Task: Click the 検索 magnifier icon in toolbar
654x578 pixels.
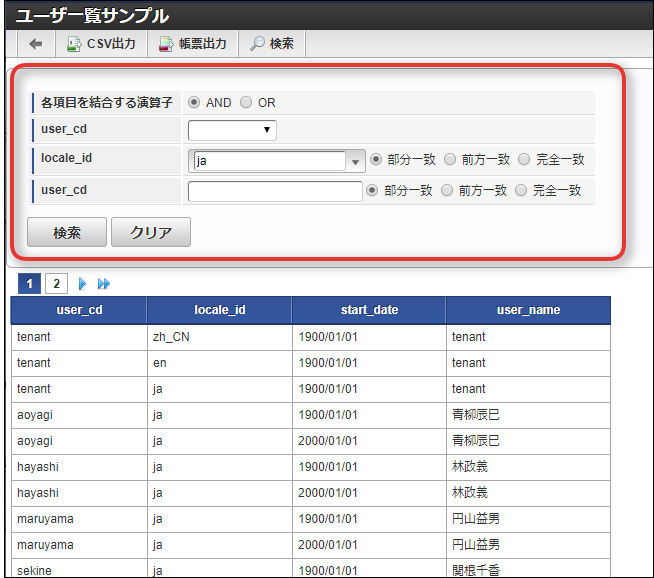Action: click(257, 44)
